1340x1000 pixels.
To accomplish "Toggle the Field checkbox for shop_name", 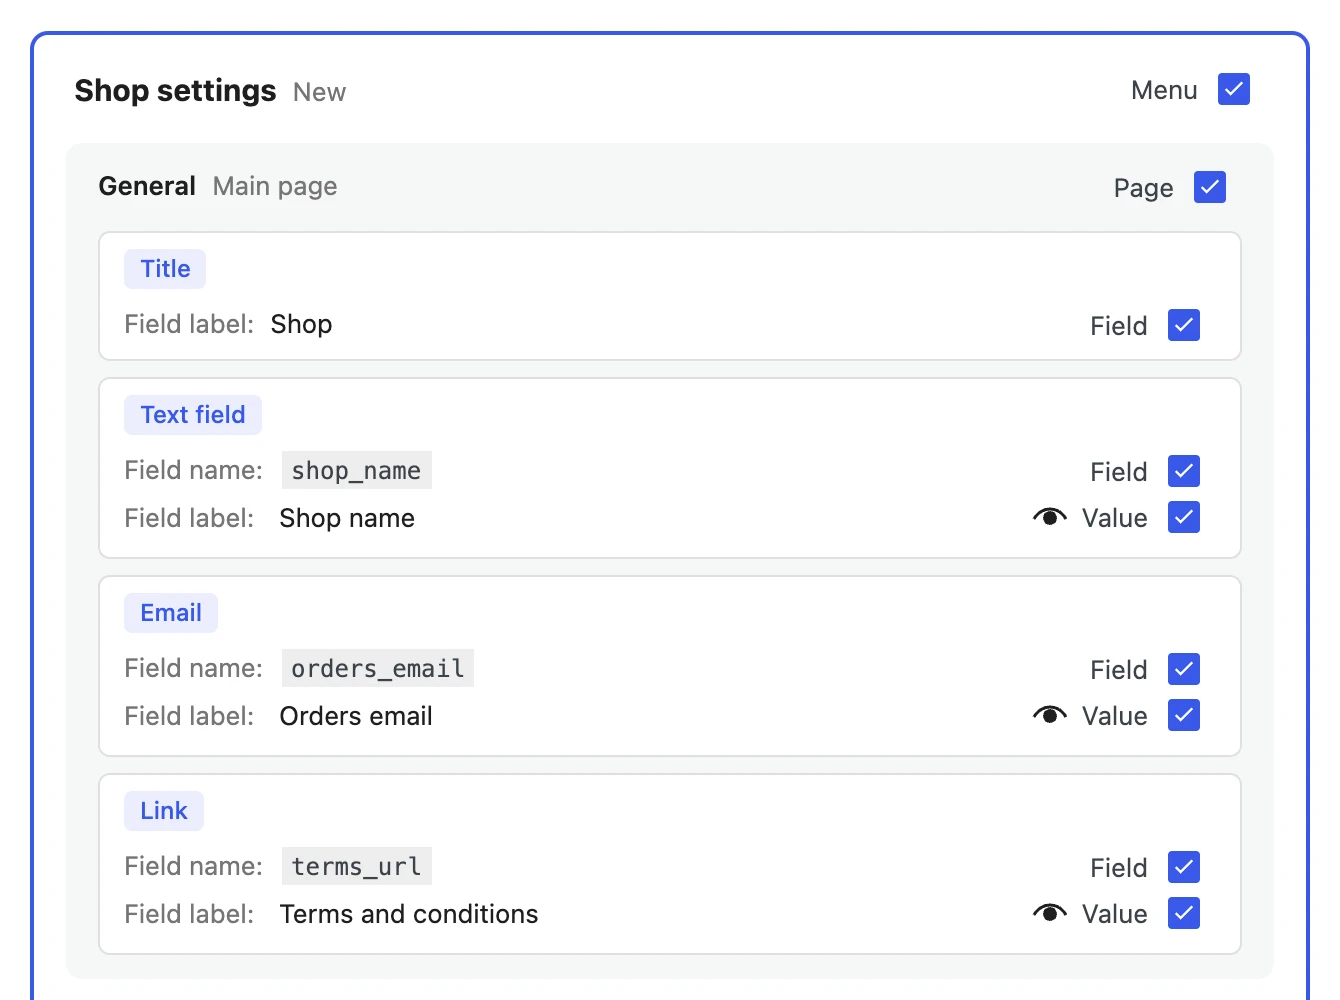I will coord(1183,471).
